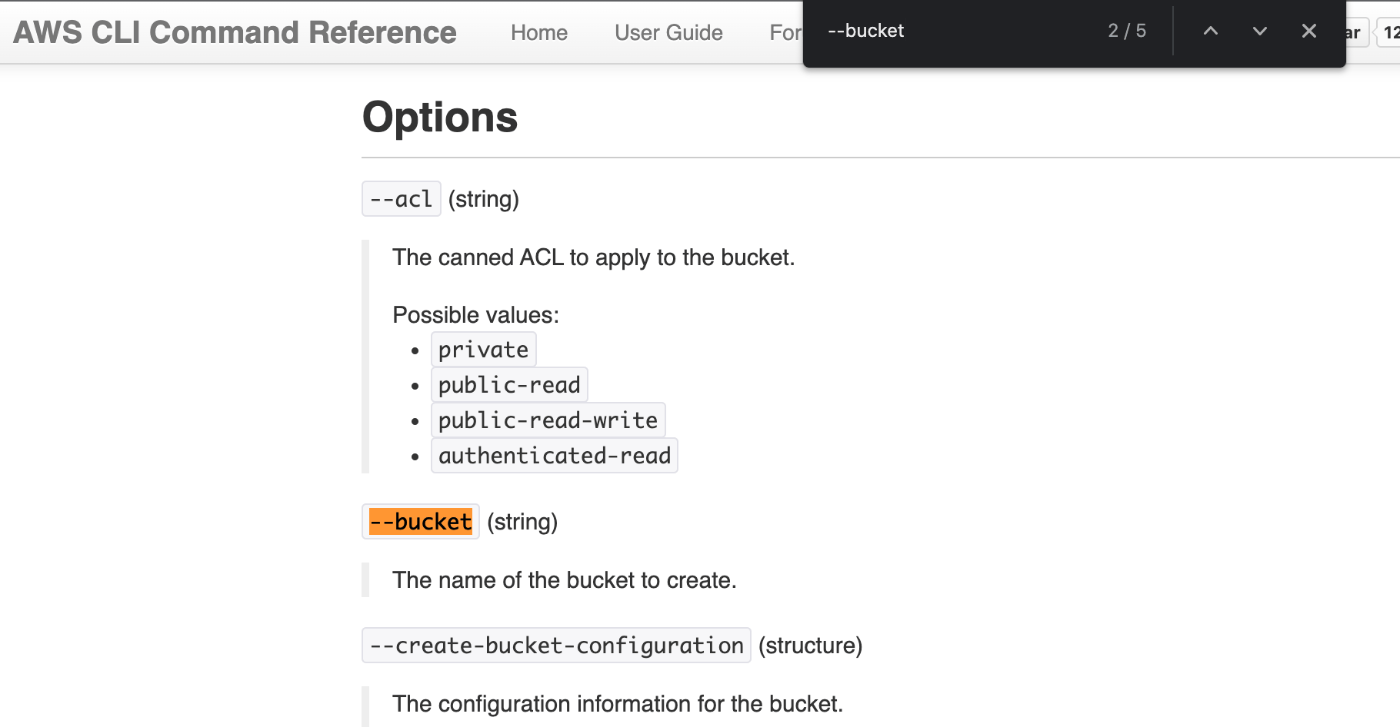Select the public-read ACL value chip
1400x727 pixels.
point(509,384)
